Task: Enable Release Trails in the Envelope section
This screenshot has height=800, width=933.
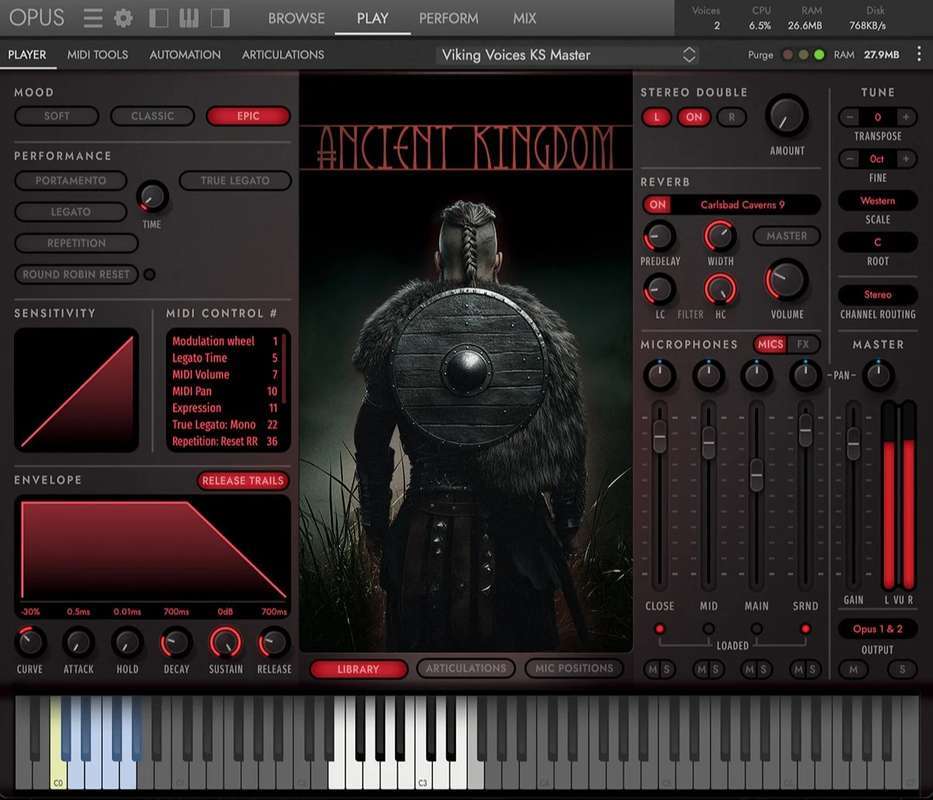Action: coord(243,481)
